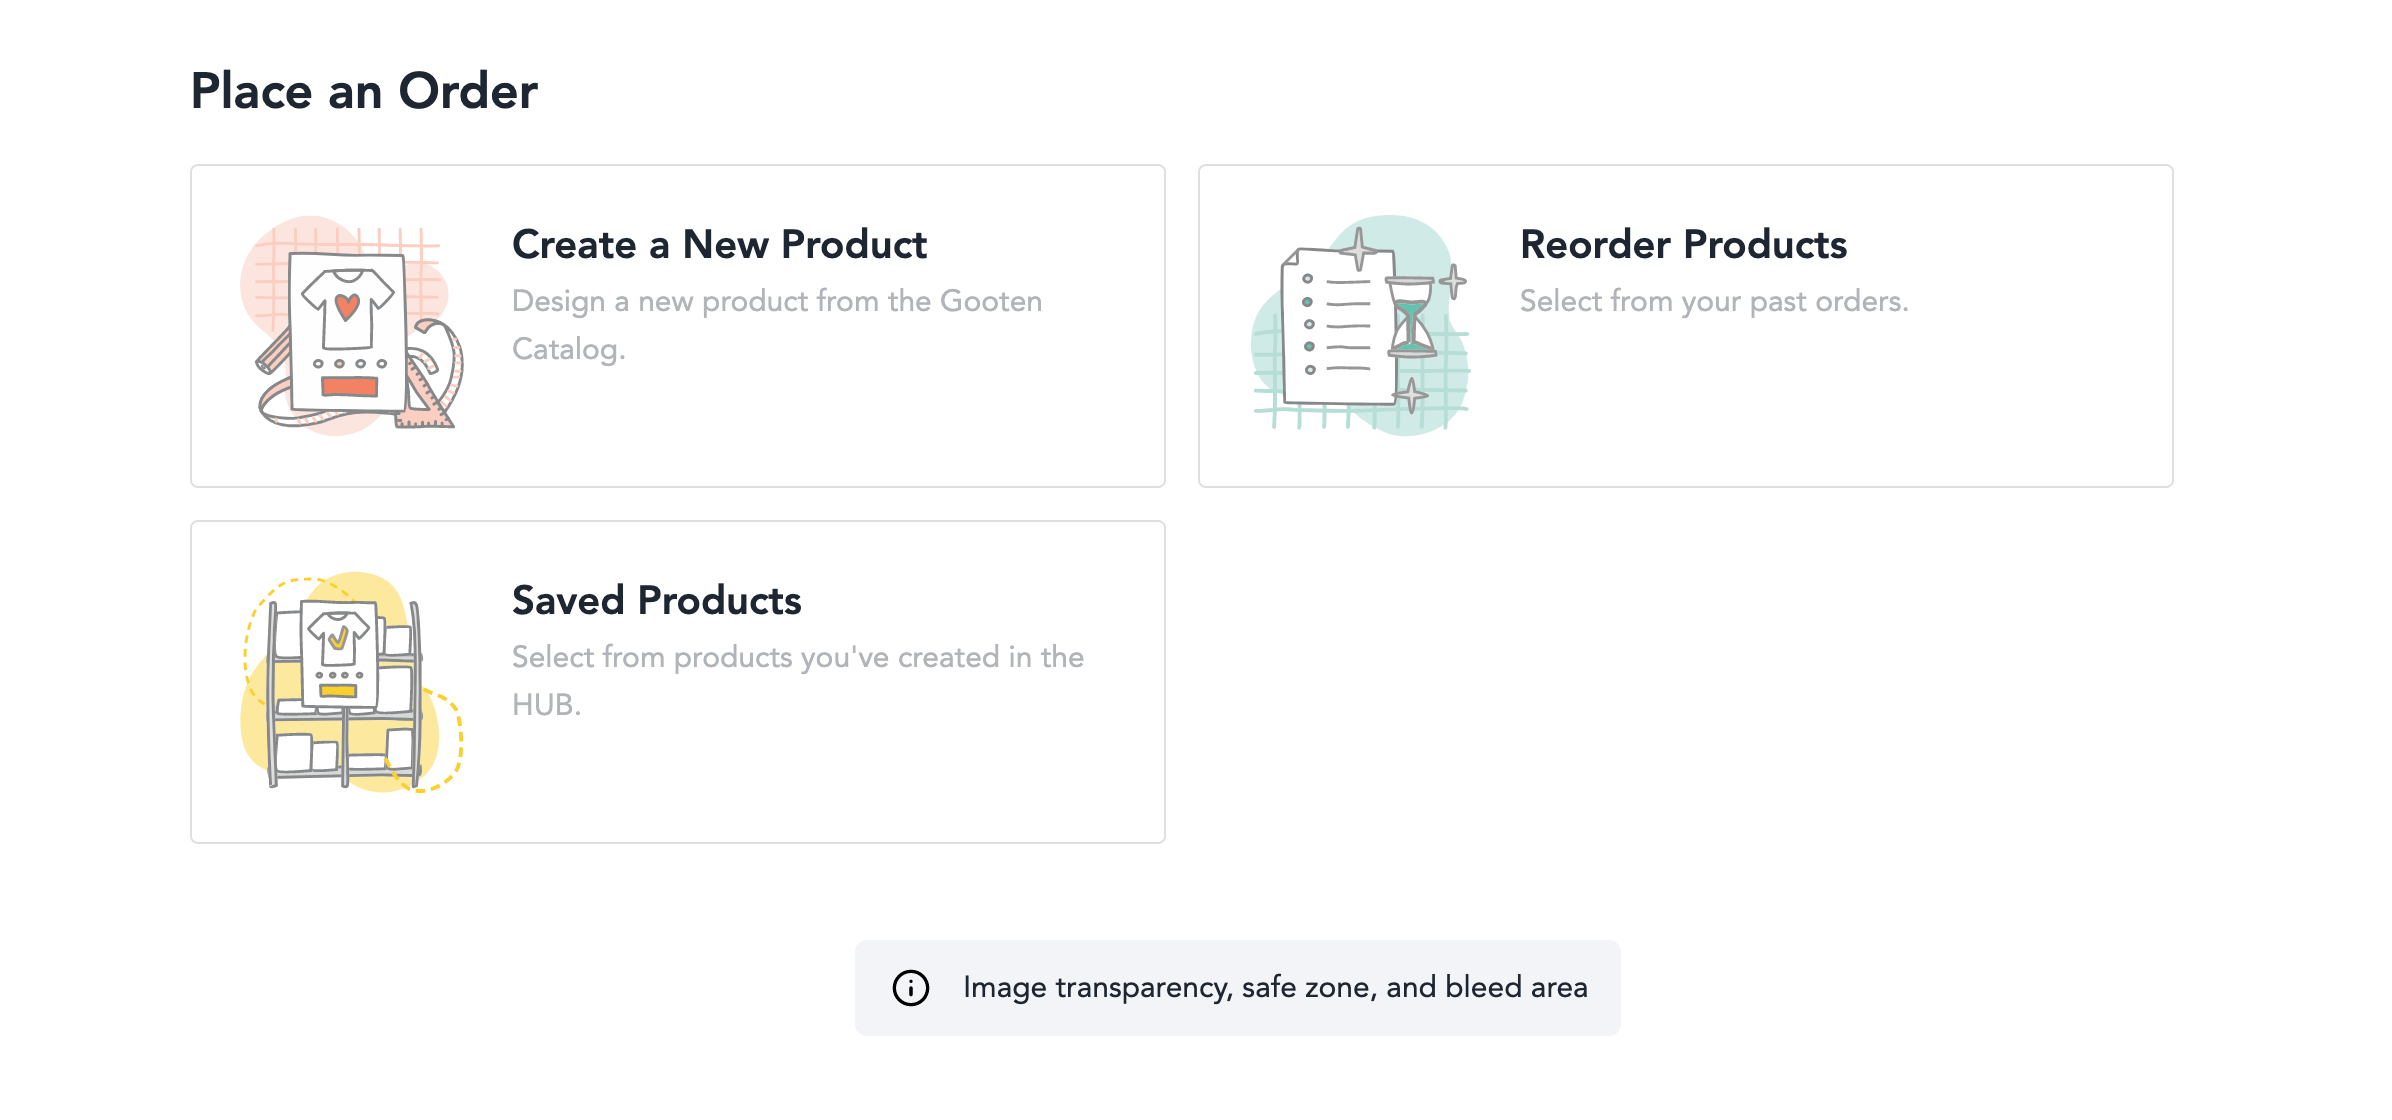Image resolution: width=2392 pixels, height=1120 pixels.
Task: Click the info circle icon
Action: (x=910, y=988)
